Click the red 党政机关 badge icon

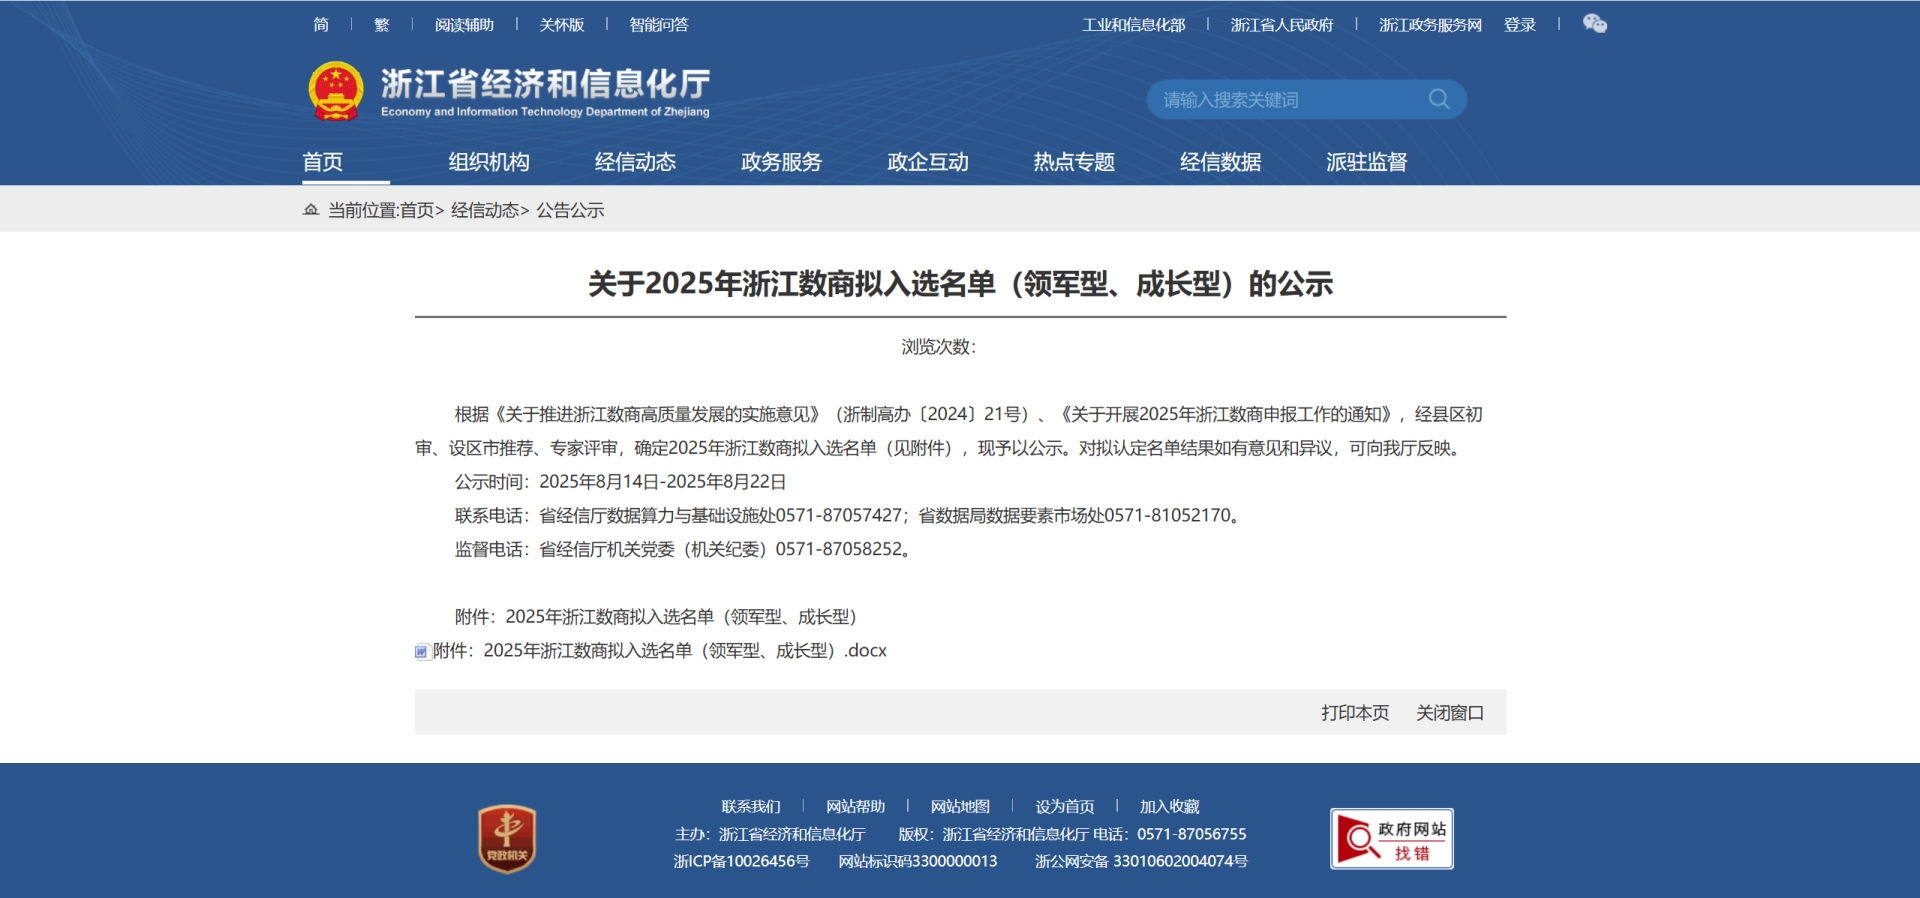(x=507, y=838)
